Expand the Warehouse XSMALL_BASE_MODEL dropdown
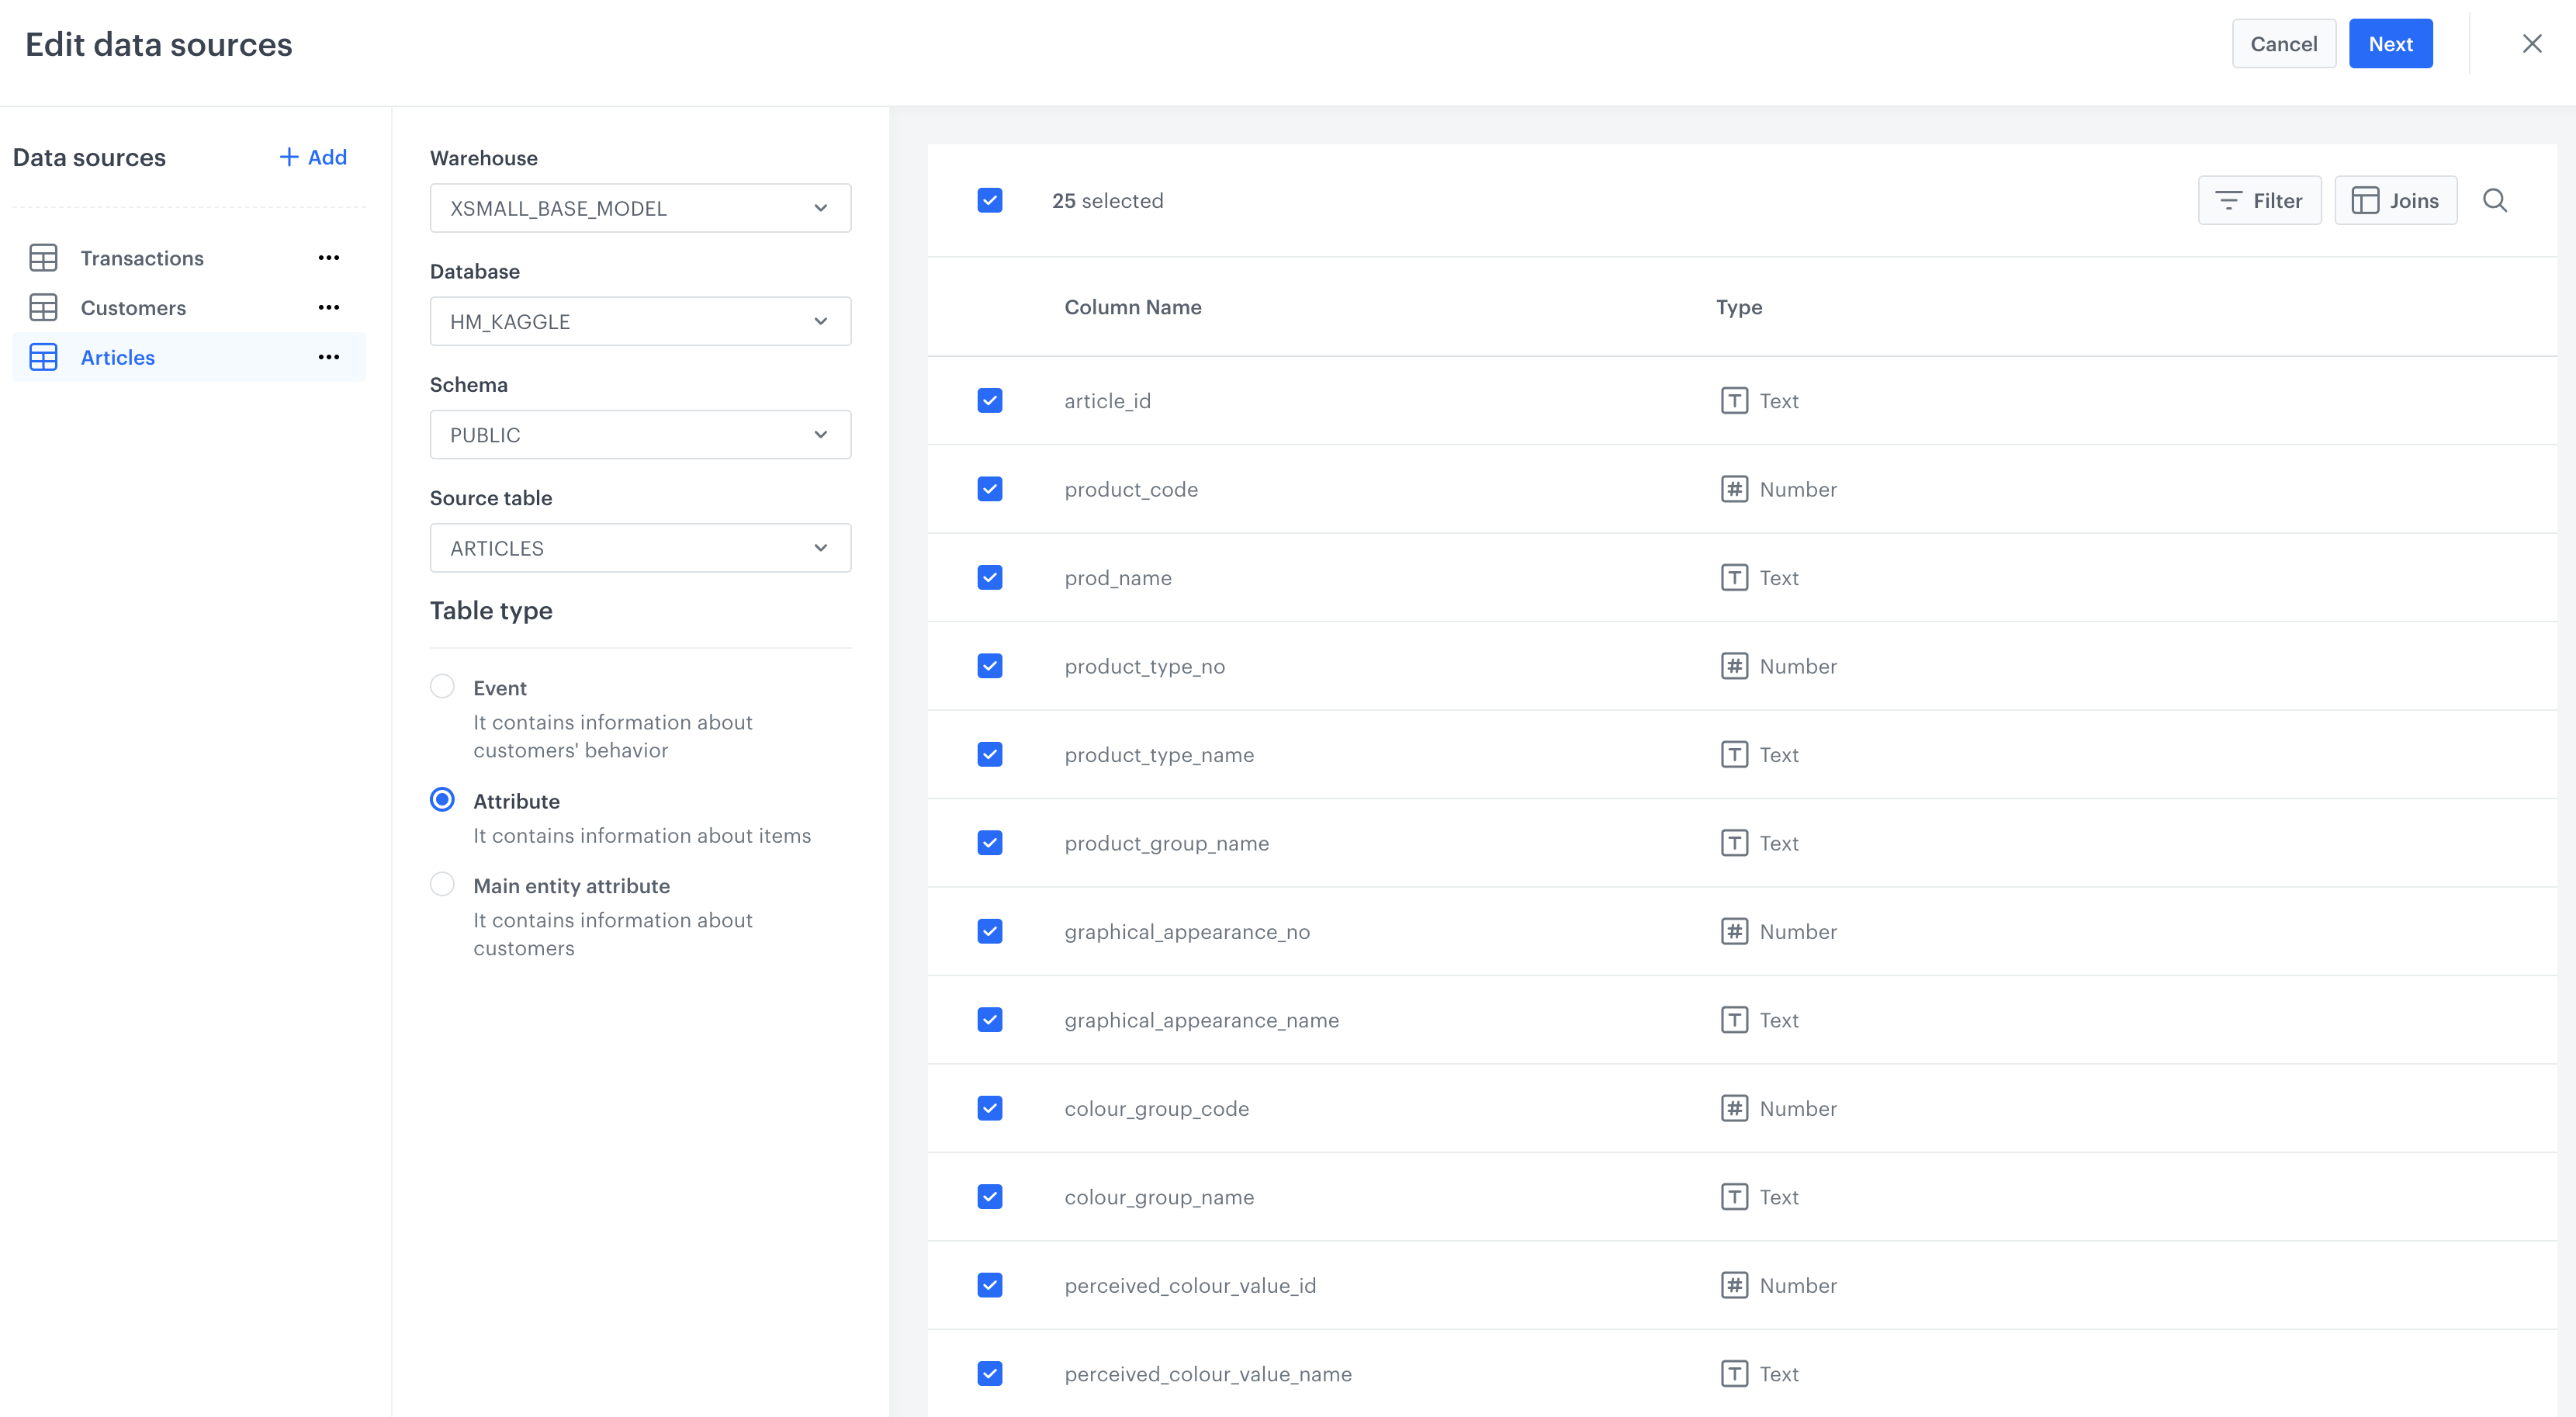Viewport: 2576px width, 1417px height. click(640, 208)
